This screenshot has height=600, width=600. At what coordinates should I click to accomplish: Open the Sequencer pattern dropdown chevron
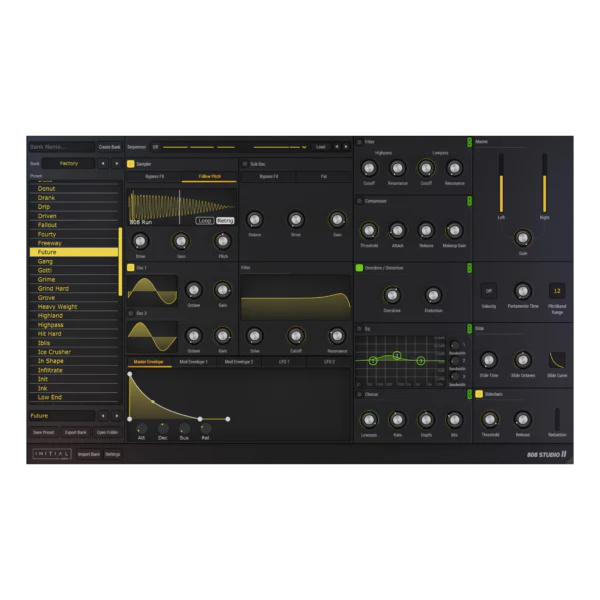(304, 147)
